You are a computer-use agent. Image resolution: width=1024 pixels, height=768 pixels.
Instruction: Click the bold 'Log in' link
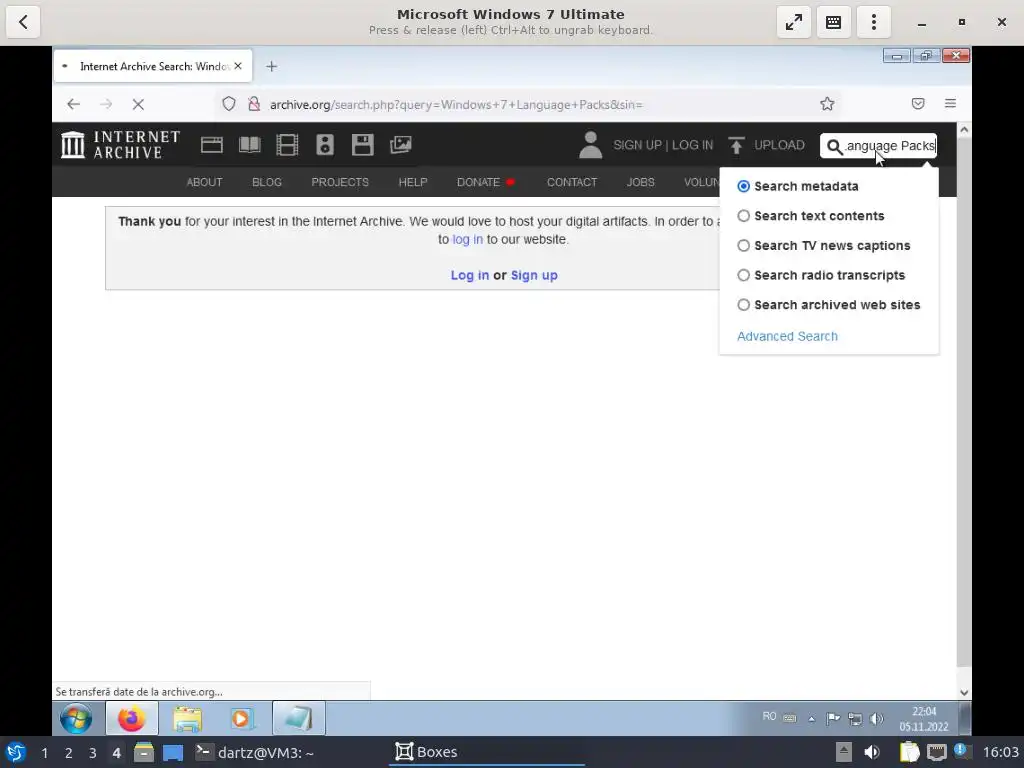coord(470,276)
